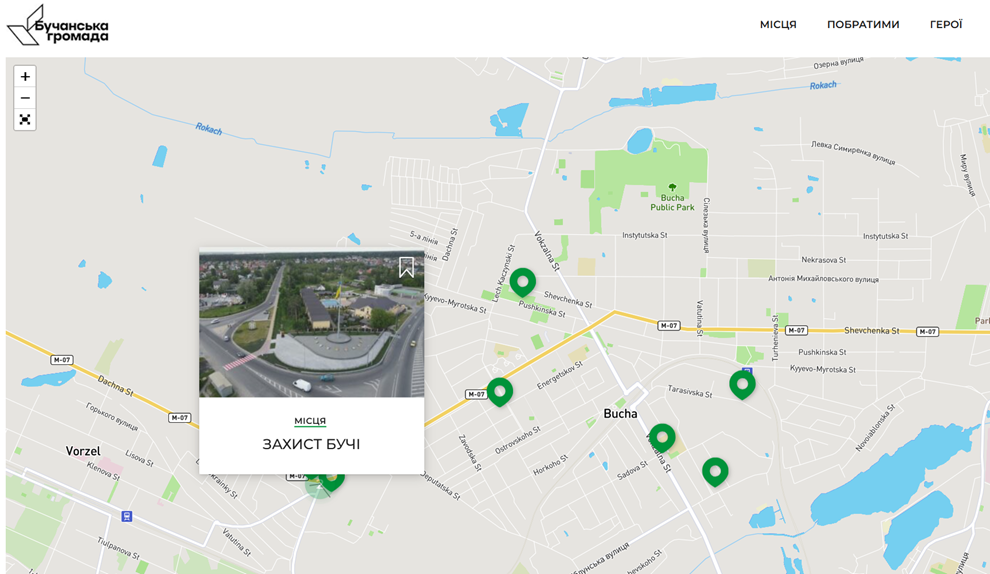Click the Левка Симиренка вулиця label
Screen dimensions: 990x574
point(853,153)
